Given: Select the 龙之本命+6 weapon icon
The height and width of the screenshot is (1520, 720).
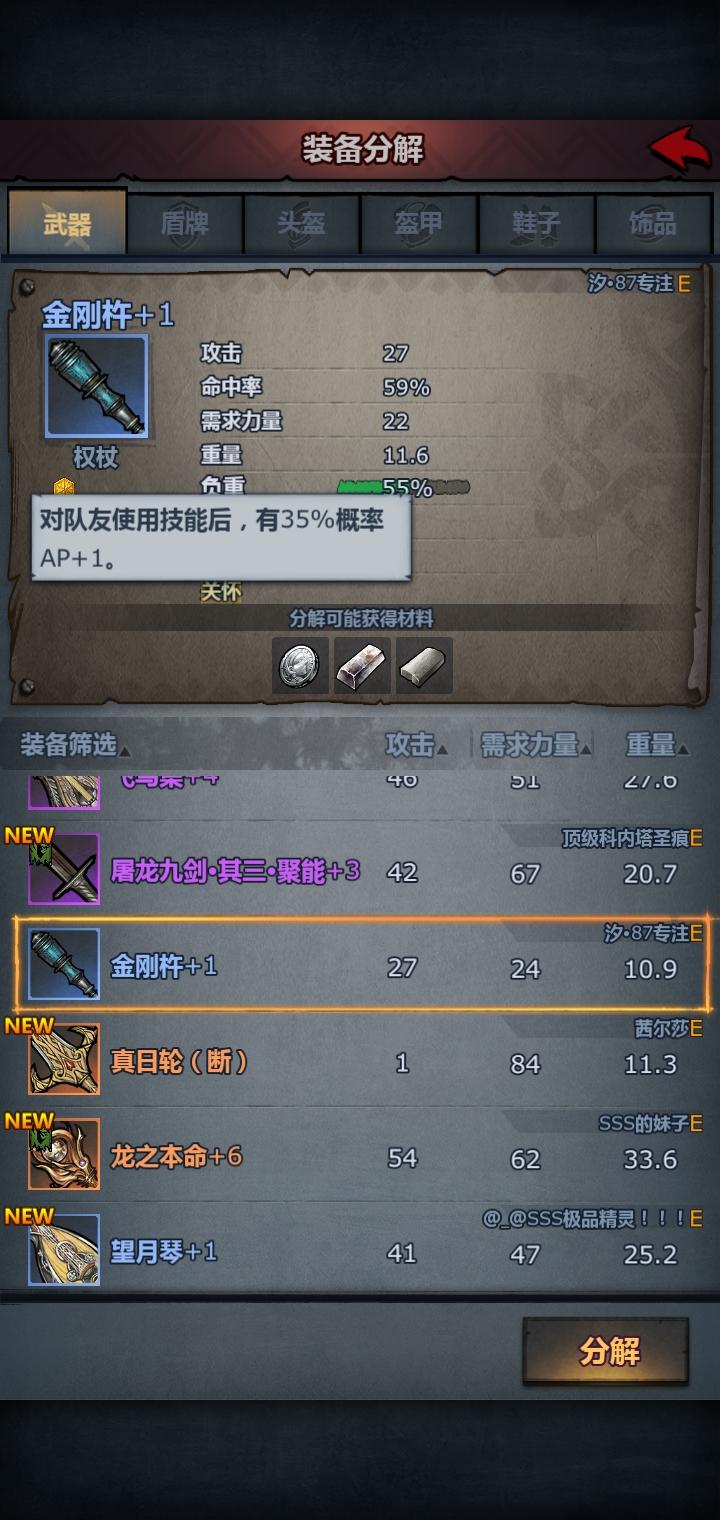Looking at the screenshot, I should click(64, 1154).
